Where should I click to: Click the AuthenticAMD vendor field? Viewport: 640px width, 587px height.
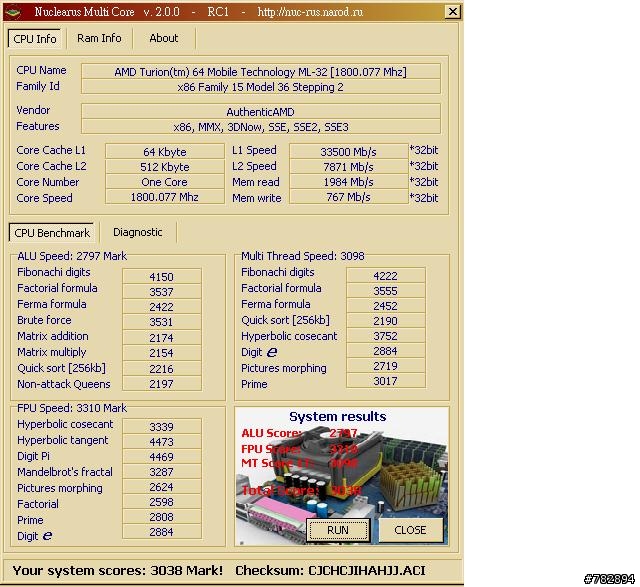pos(260,111)
